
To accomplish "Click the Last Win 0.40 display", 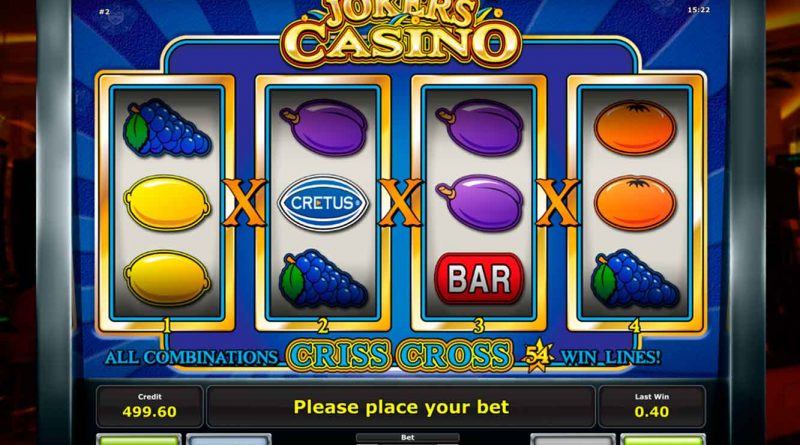I will pyautogui.click(x=652, y=406).
